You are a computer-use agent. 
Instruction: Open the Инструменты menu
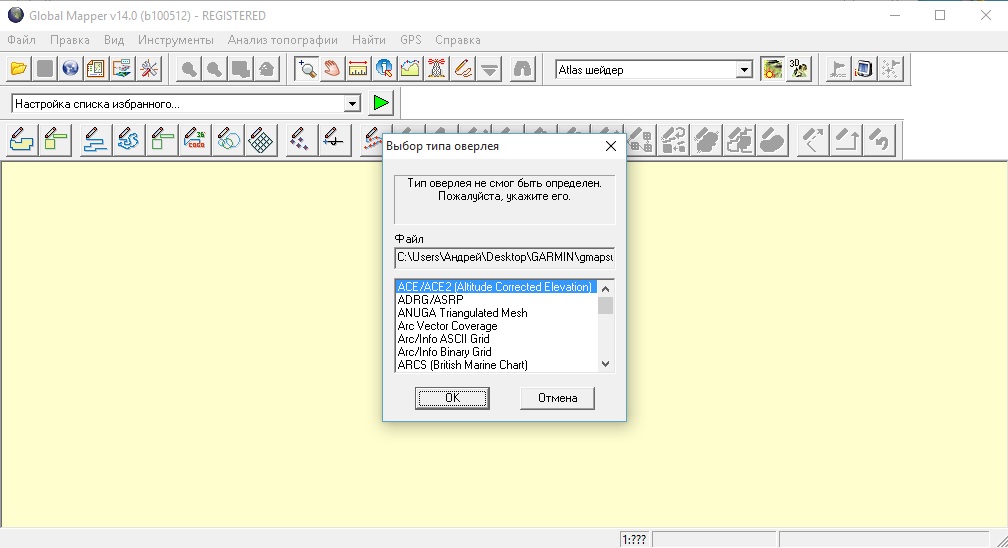(176, 40)
